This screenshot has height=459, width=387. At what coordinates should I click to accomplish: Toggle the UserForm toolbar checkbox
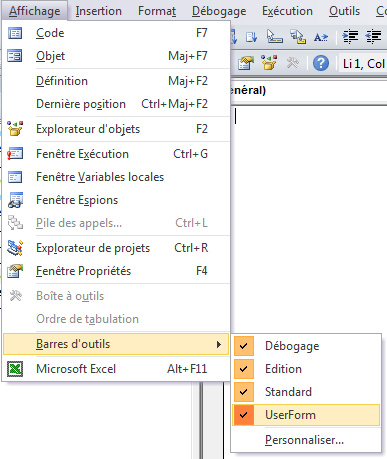(x=306, y=415)
